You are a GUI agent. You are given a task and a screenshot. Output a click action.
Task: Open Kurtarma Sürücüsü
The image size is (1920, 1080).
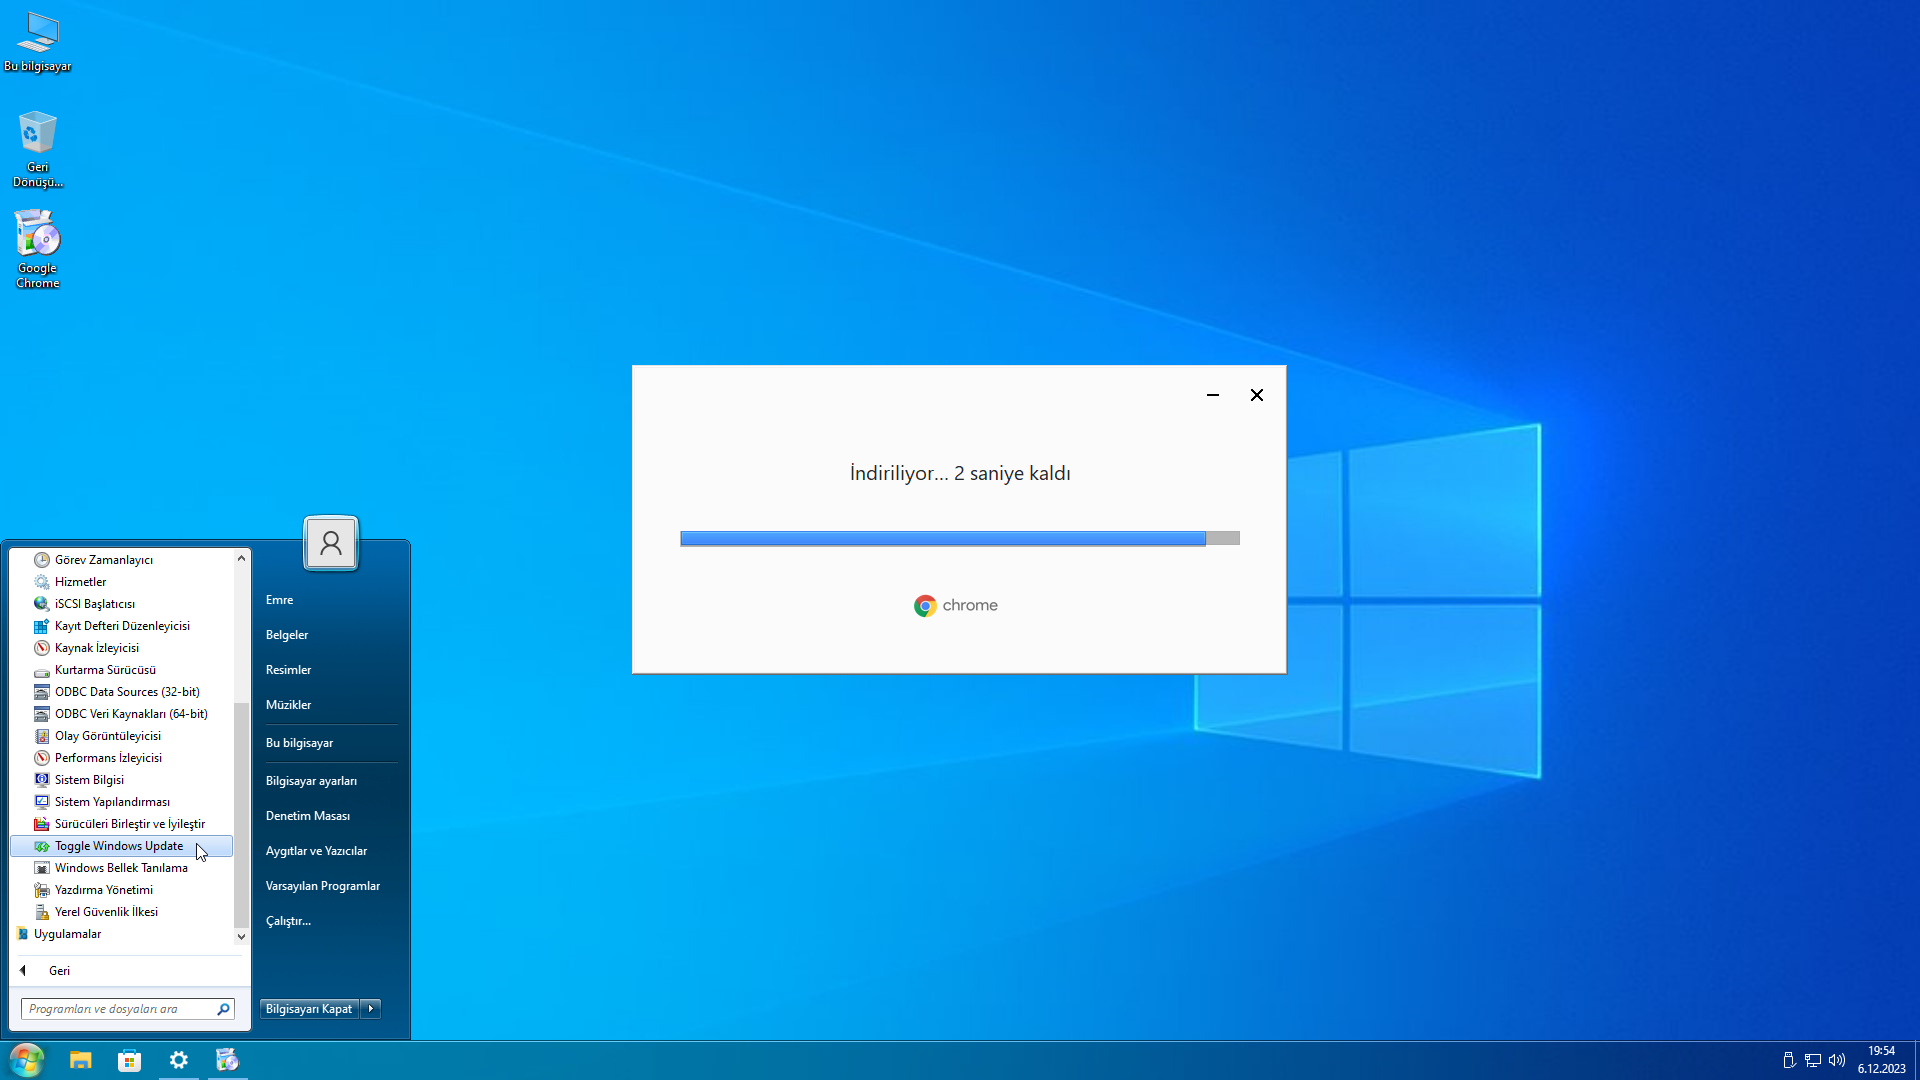pyautogui.click(x=121, y=670)
